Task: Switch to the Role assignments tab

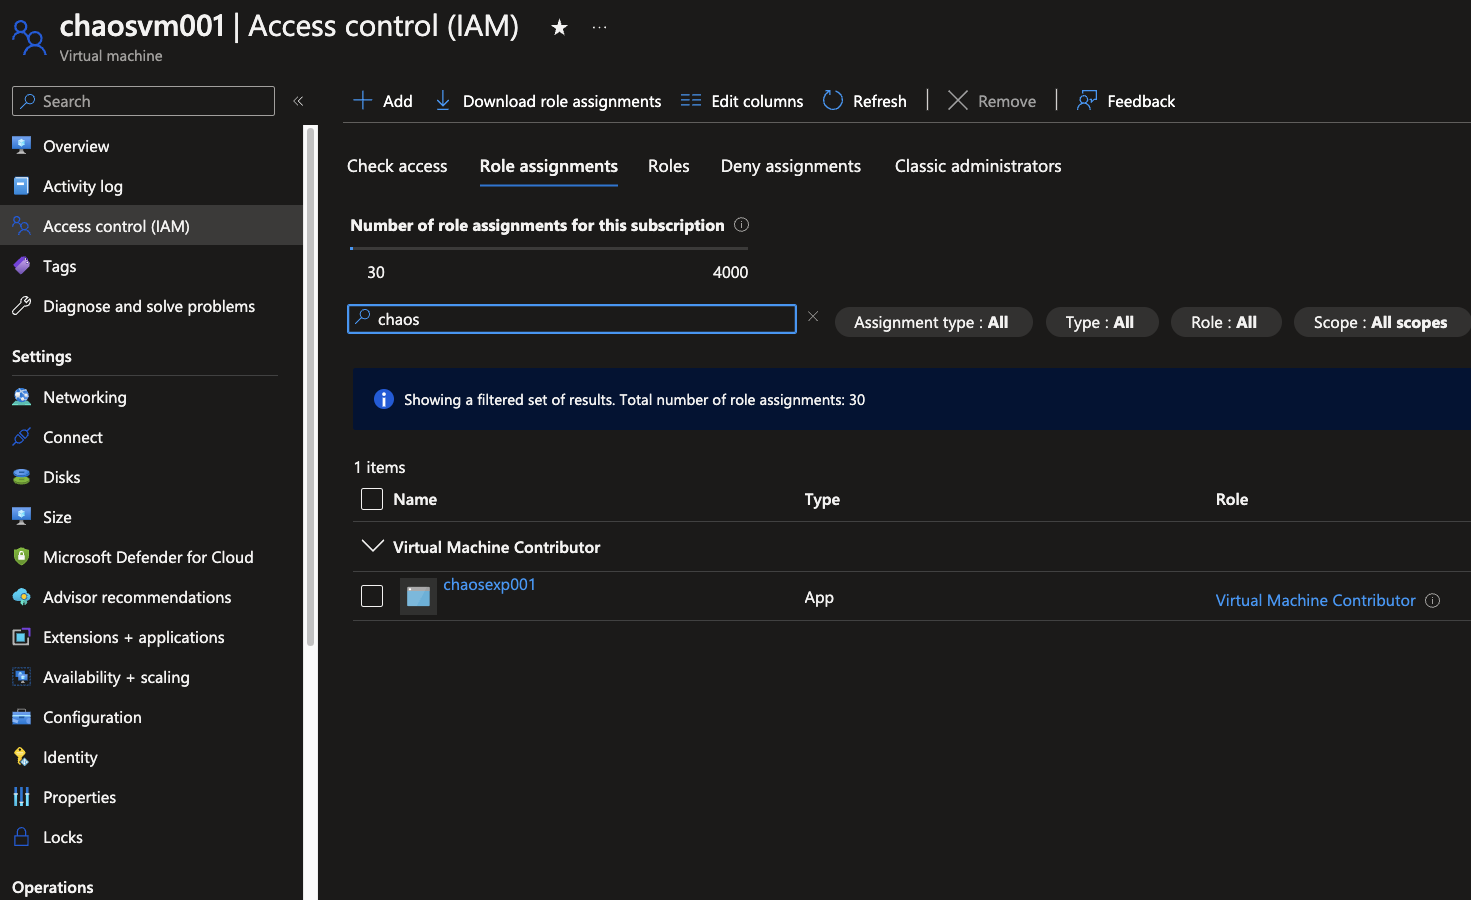Action: (549, 166)
